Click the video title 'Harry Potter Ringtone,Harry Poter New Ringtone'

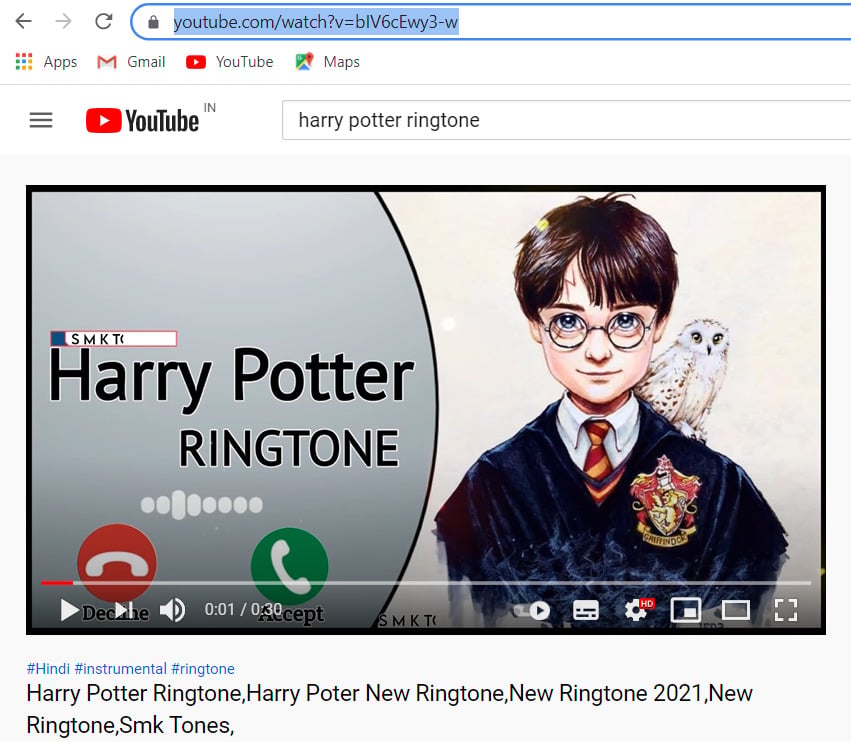pyautogui.click(x=389, y=709)
